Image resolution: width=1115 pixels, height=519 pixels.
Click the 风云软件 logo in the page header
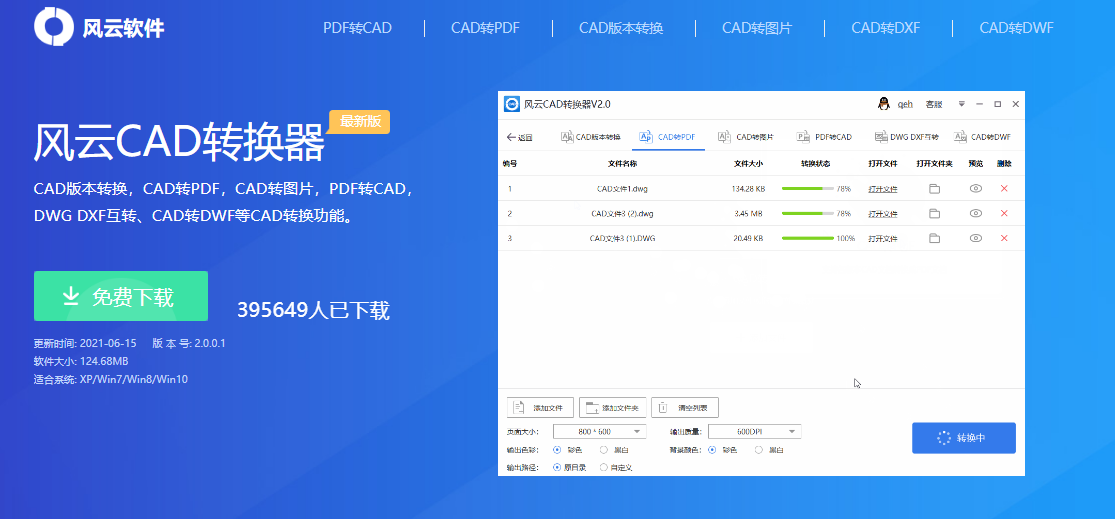(100, 26)
